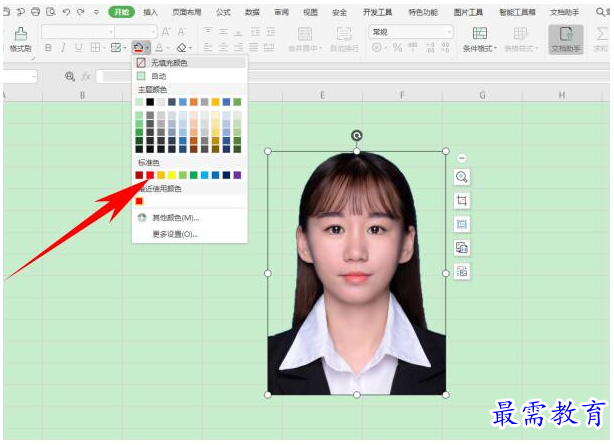The image size is (614, 445).
Task: Click the search magnifier in the tab bar
Action: tap(600, 12)
